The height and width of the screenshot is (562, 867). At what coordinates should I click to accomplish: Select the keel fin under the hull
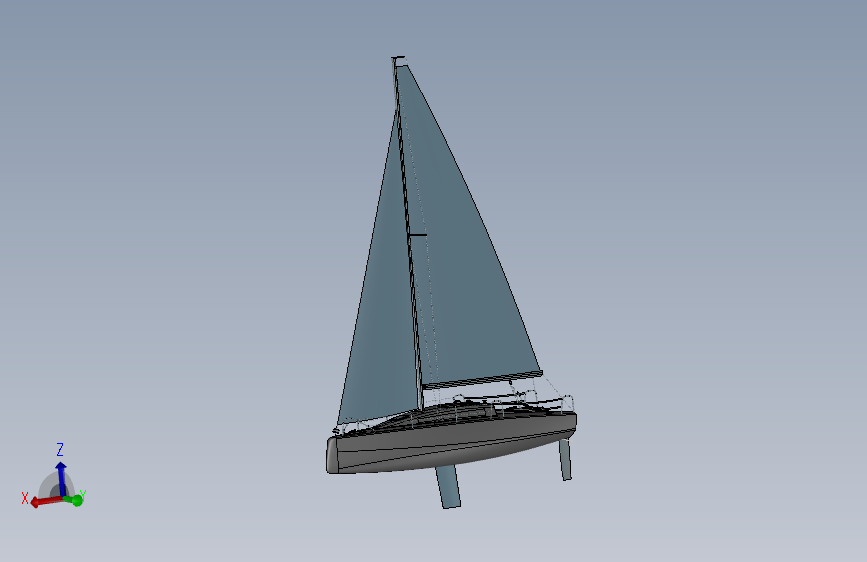[448, 486]
